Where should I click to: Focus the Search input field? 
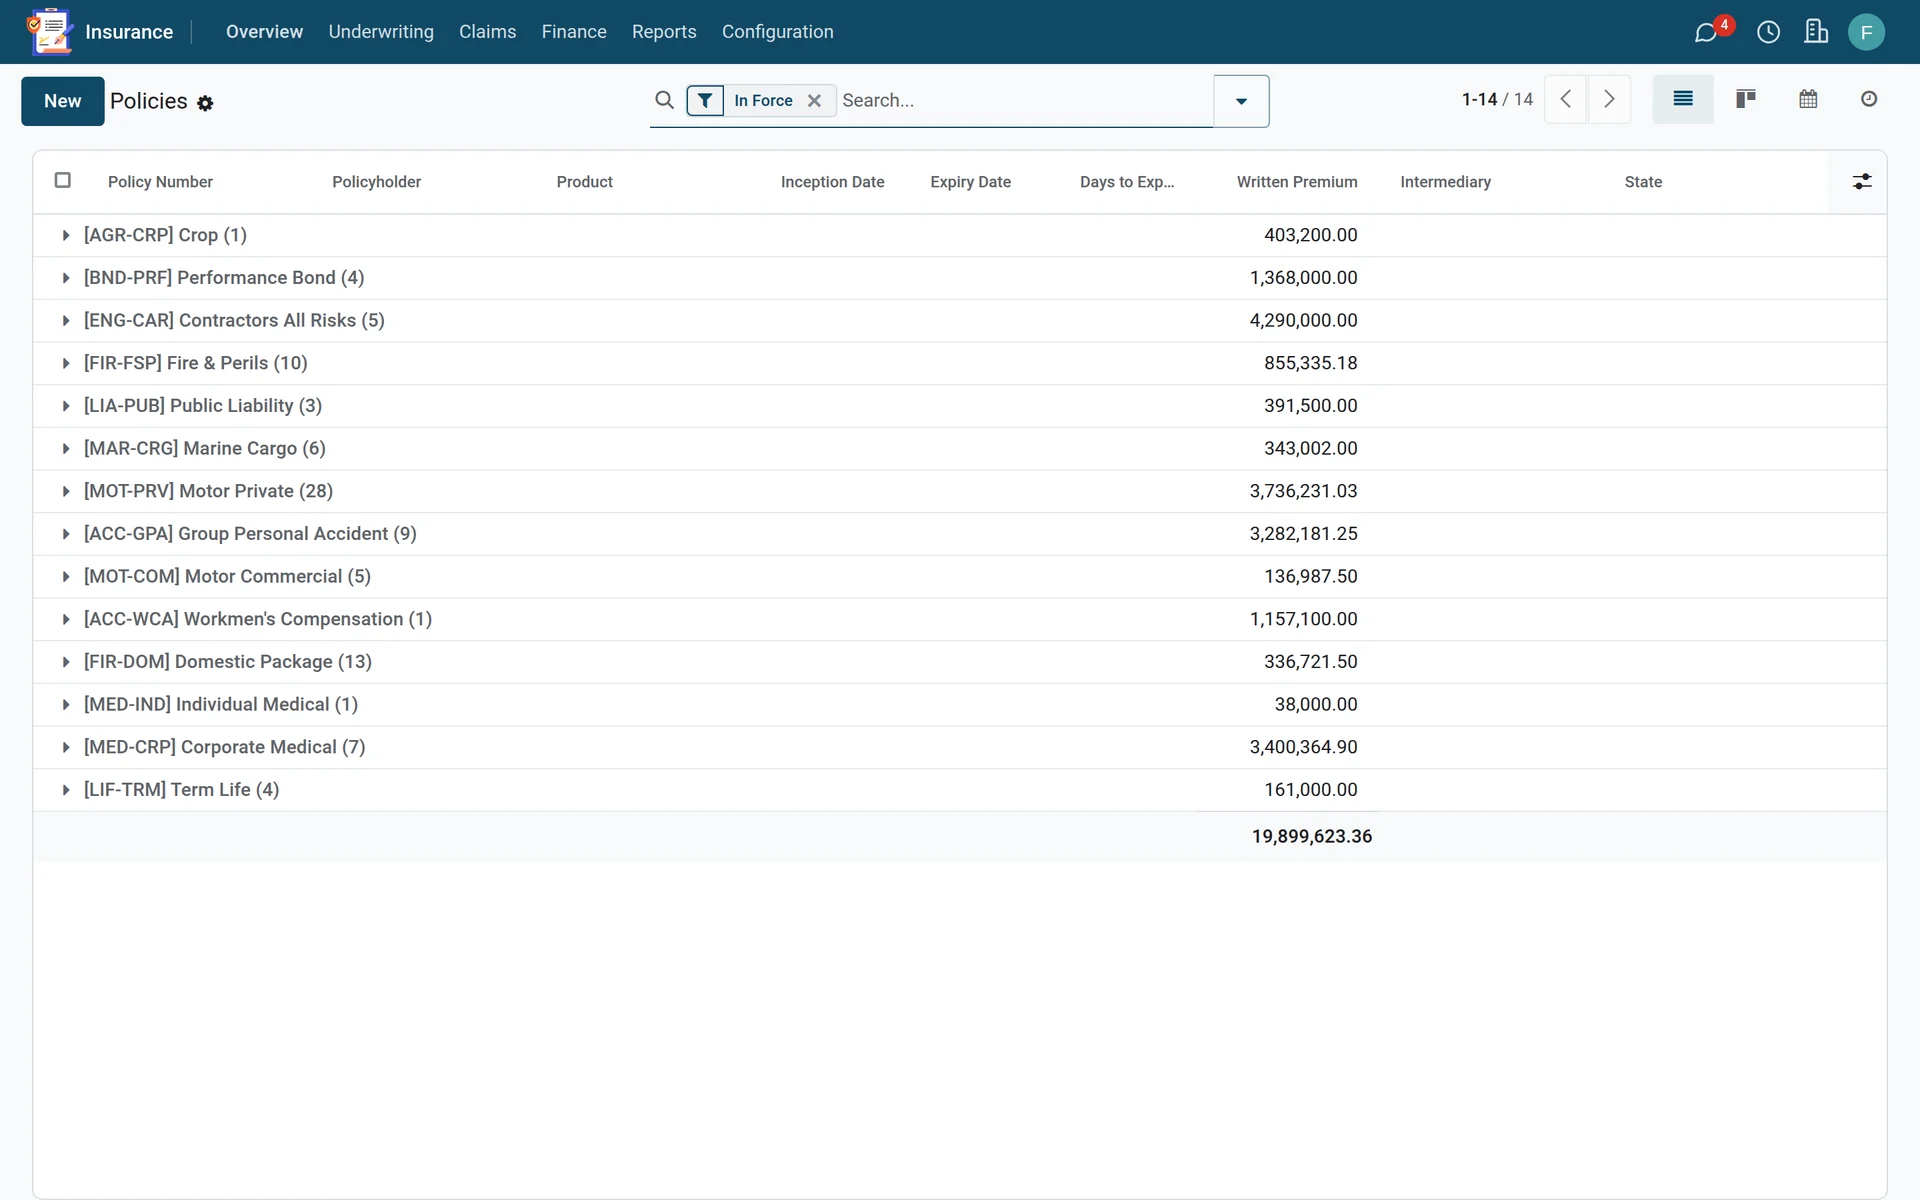tap(1024, 100)
